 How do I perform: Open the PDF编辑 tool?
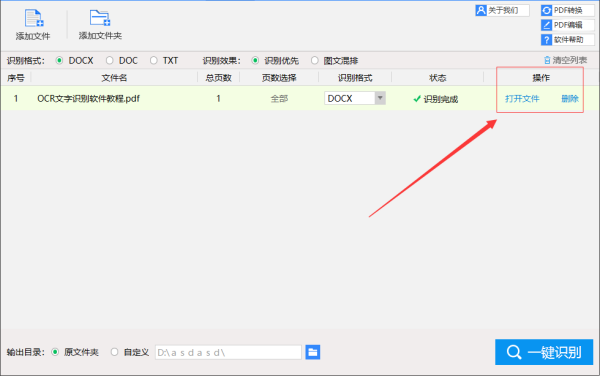(567, 25)
